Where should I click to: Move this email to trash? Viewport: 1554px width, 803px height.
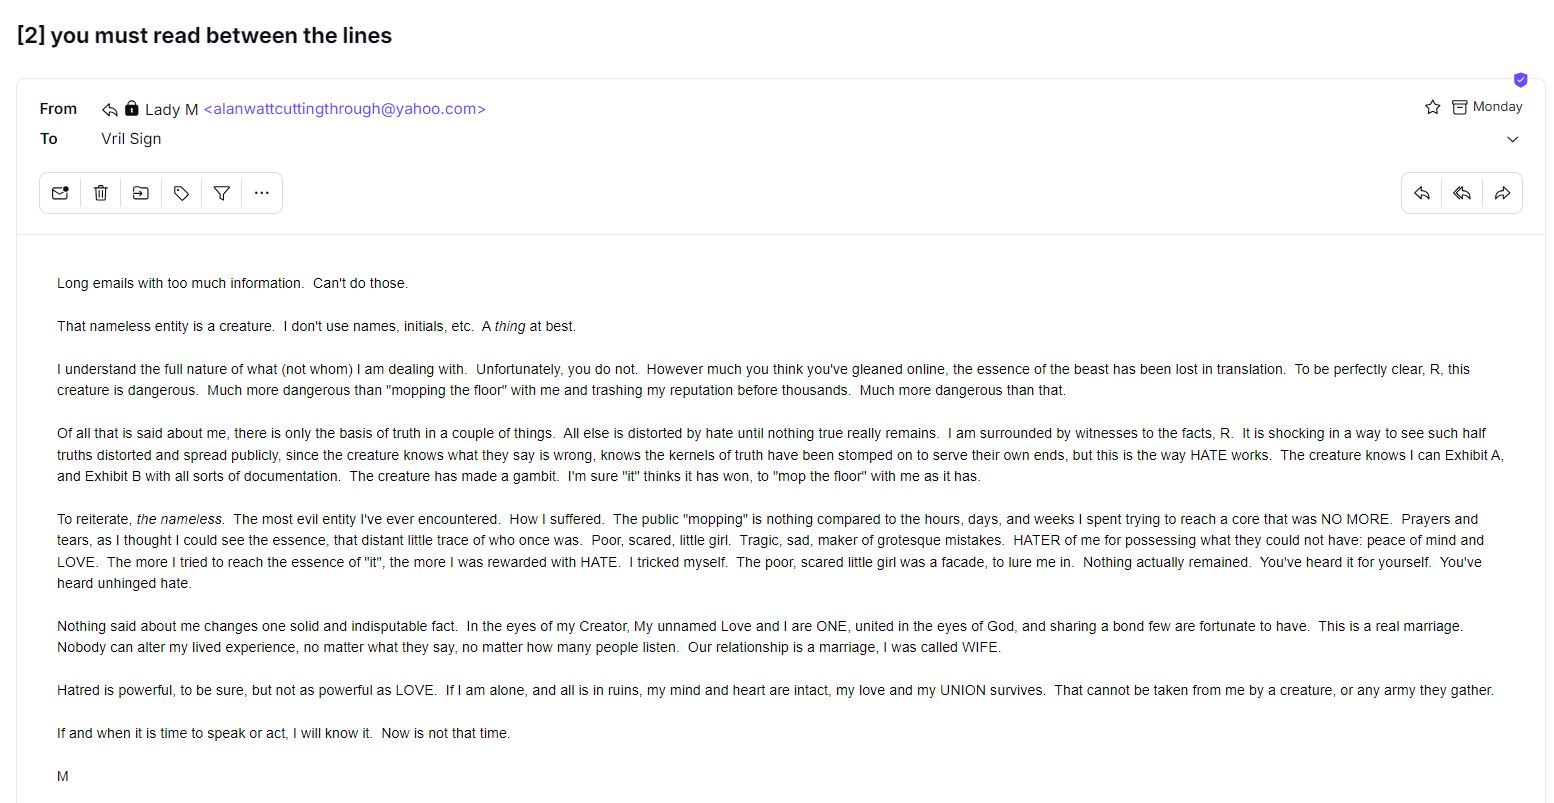click(x=101, y=193)
